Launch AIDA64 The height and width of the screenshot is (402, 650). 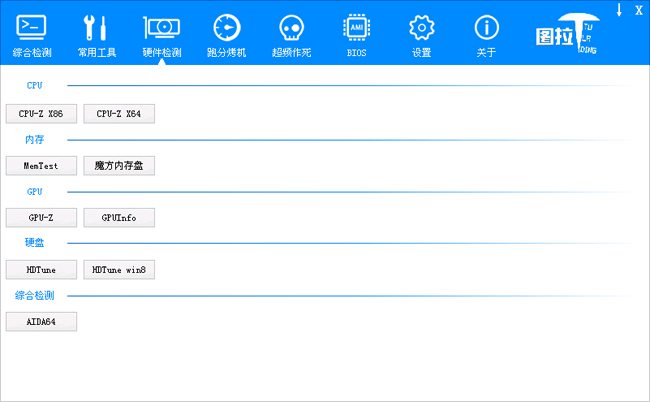pyautogui.click(x=41, y=322)
